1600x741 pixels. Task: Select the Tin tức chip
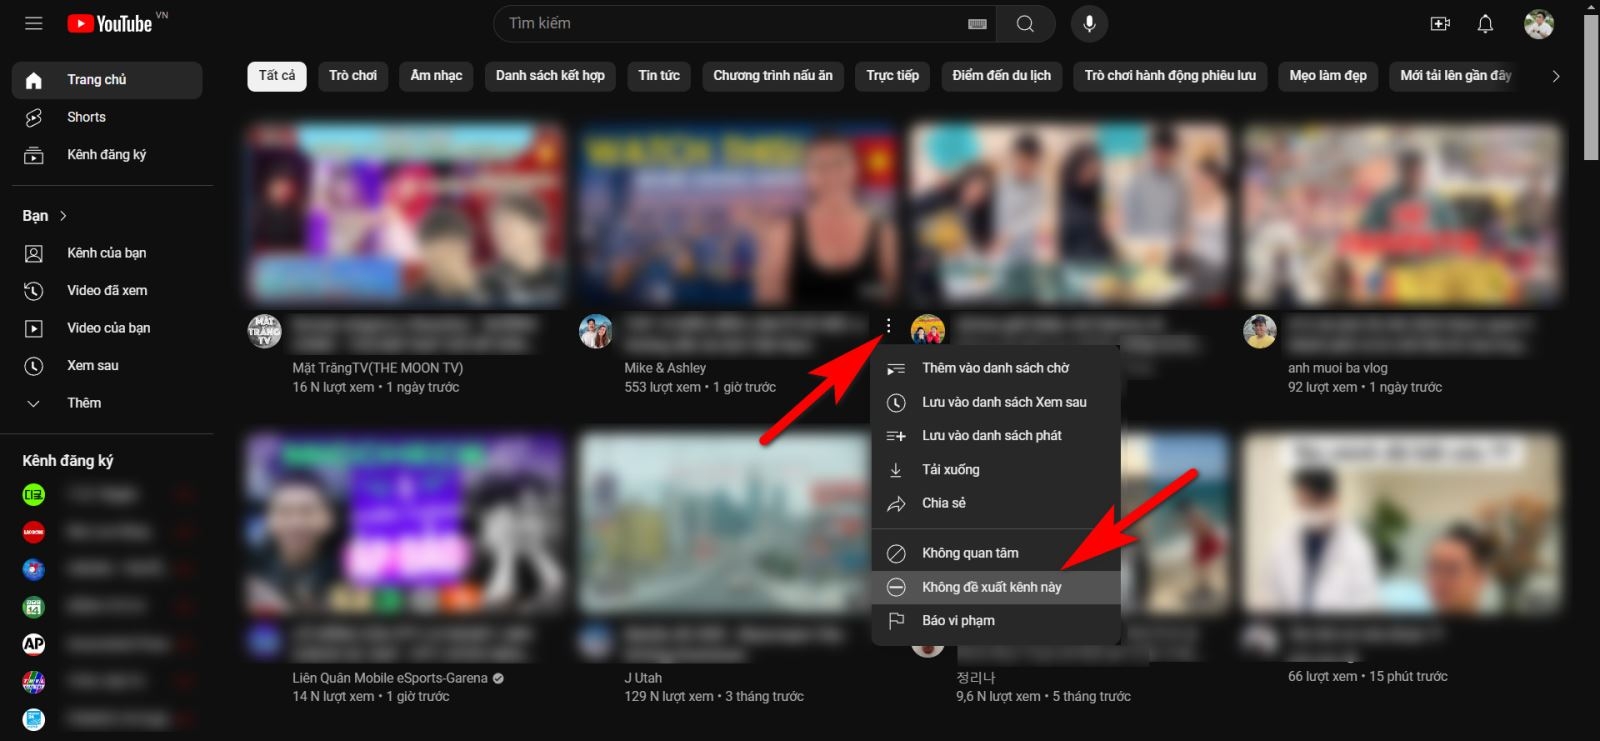pos(659,76)
